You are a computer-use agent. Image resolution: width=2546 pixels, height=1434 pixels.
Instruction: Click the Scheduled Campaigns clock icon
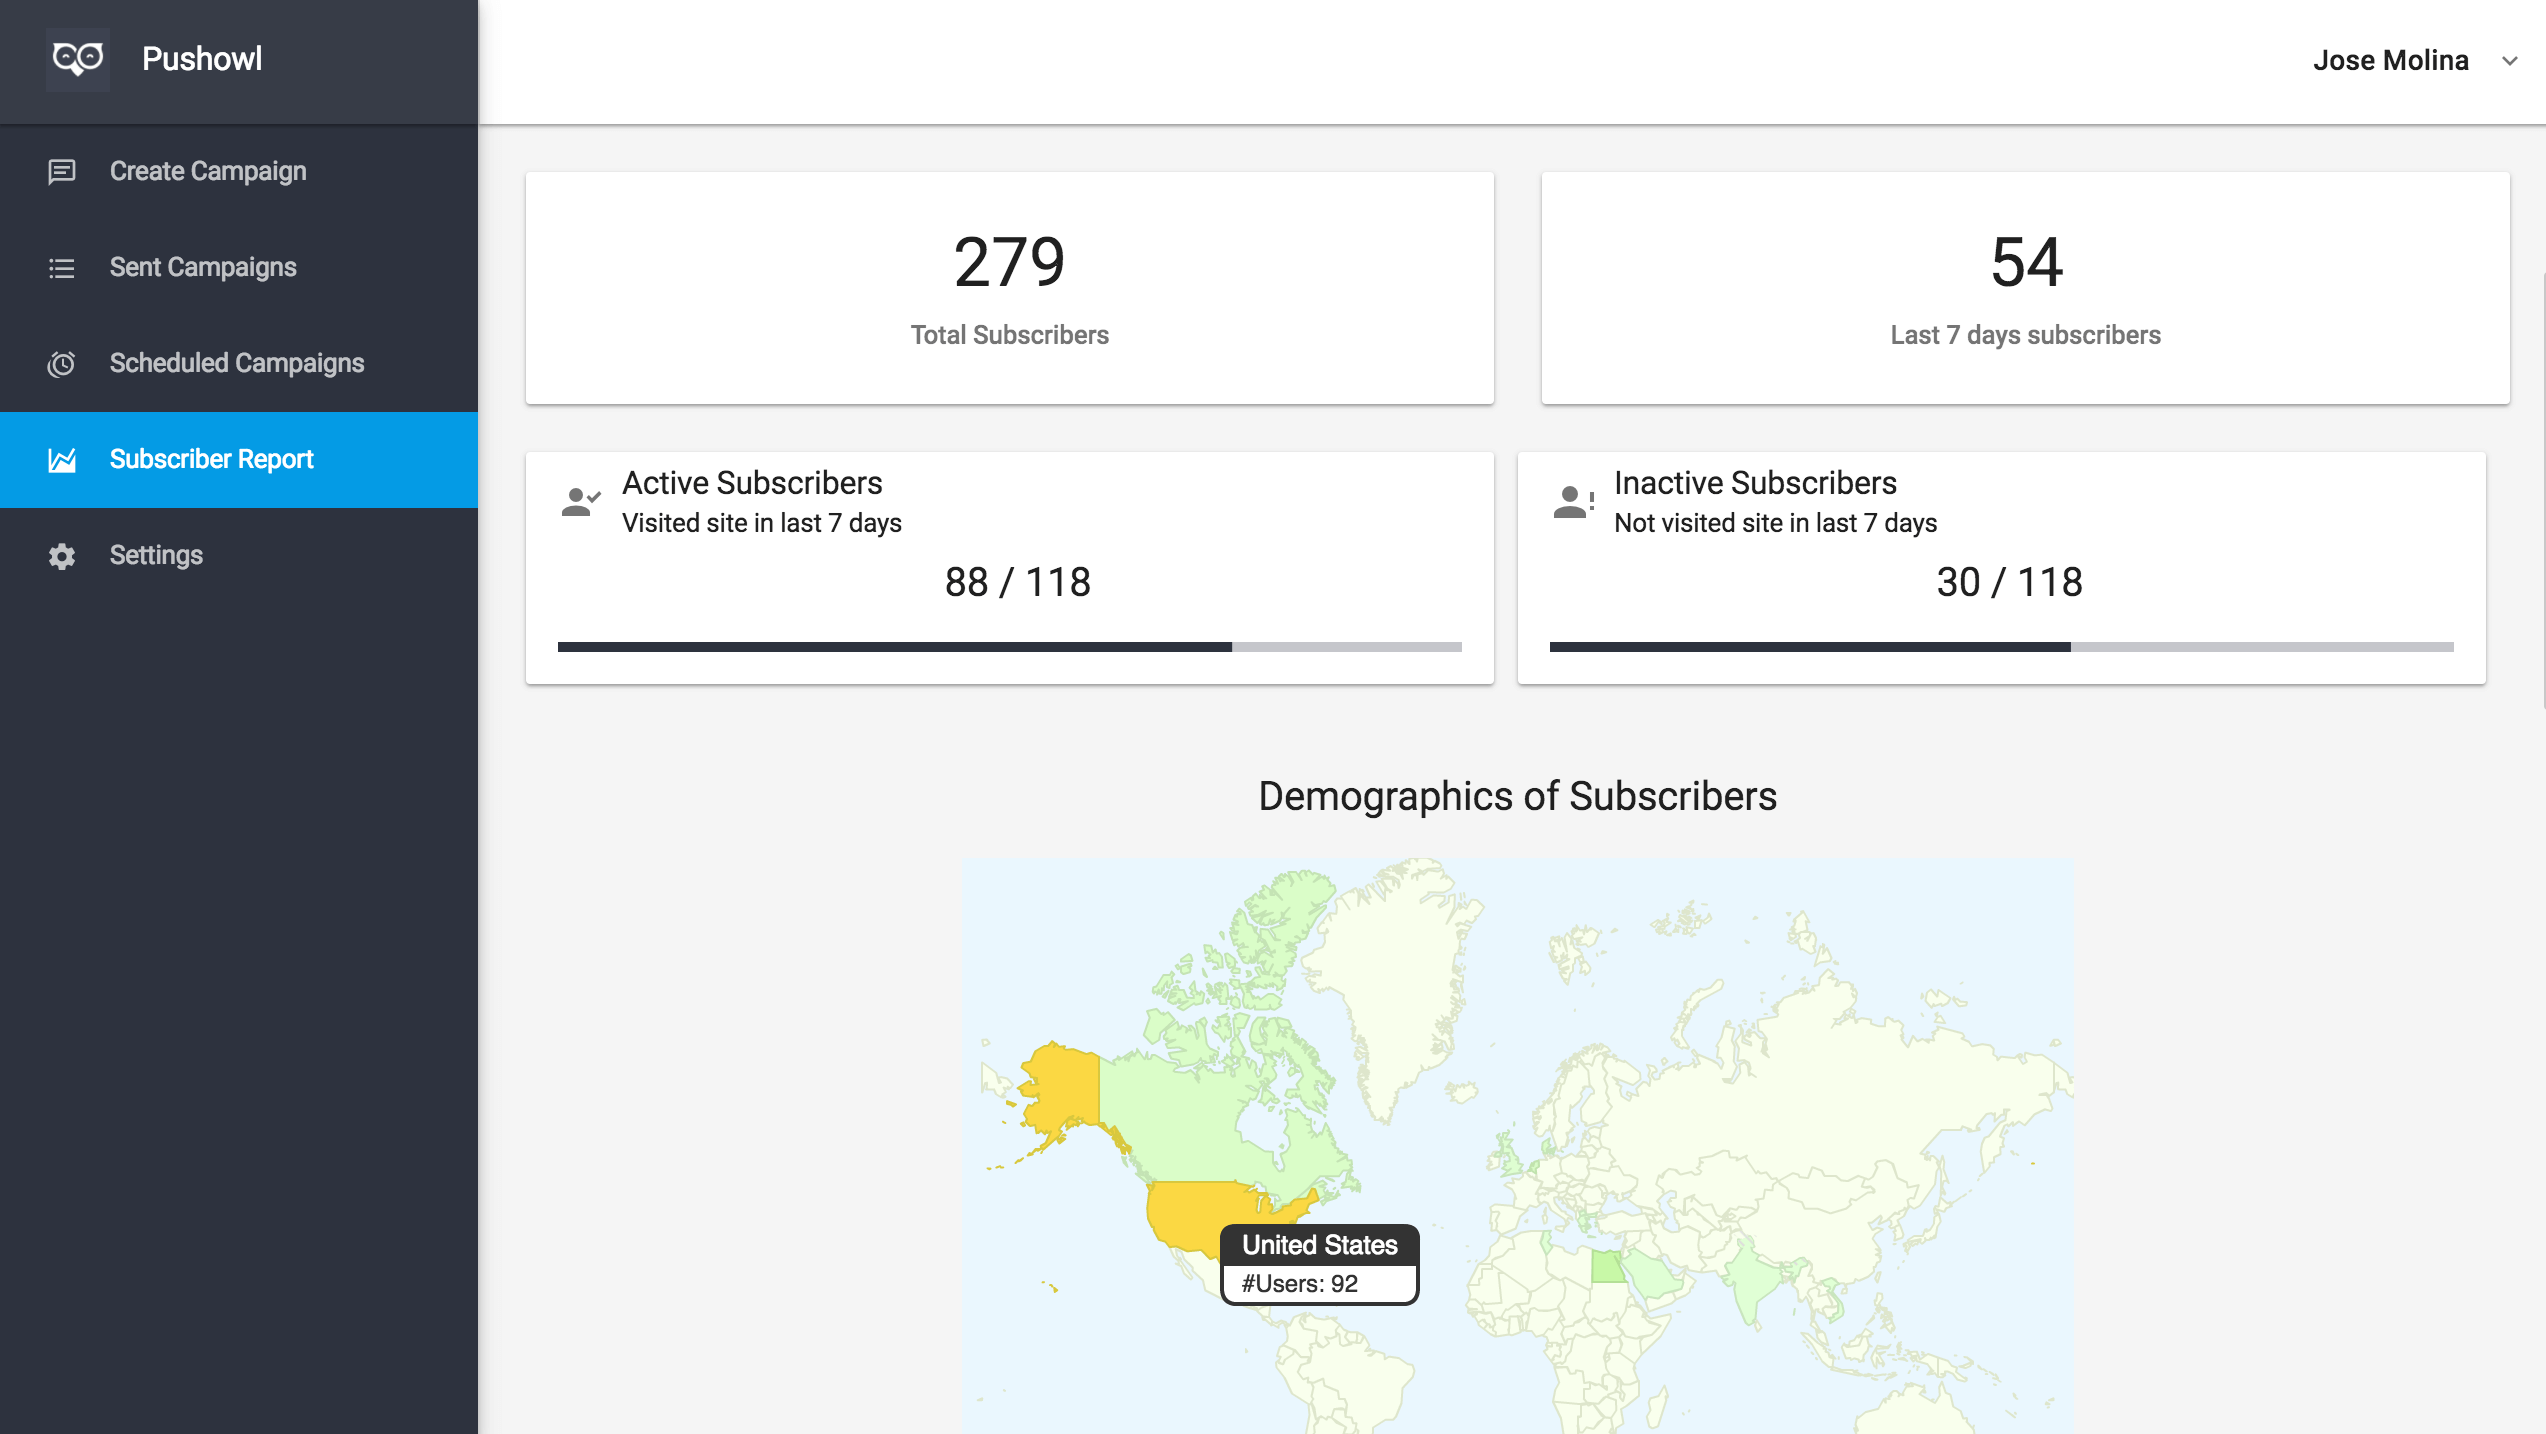[62, 364]
